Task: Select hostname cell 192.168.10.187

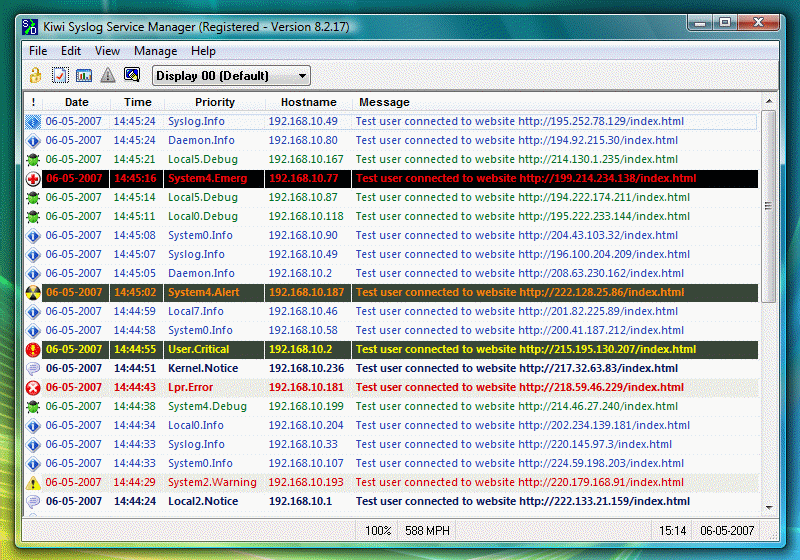Action: (x=308, y=292)
